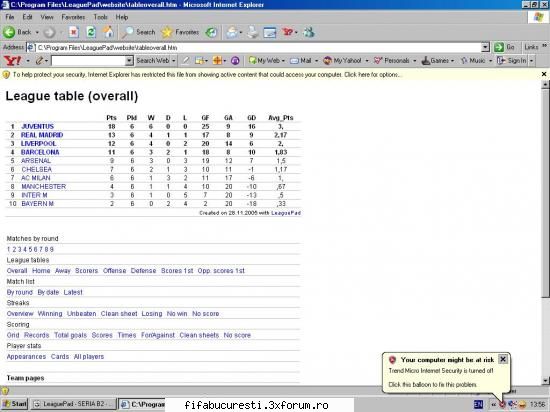Open the Windows Start menu
550x412 pixels.
[14, 404]
